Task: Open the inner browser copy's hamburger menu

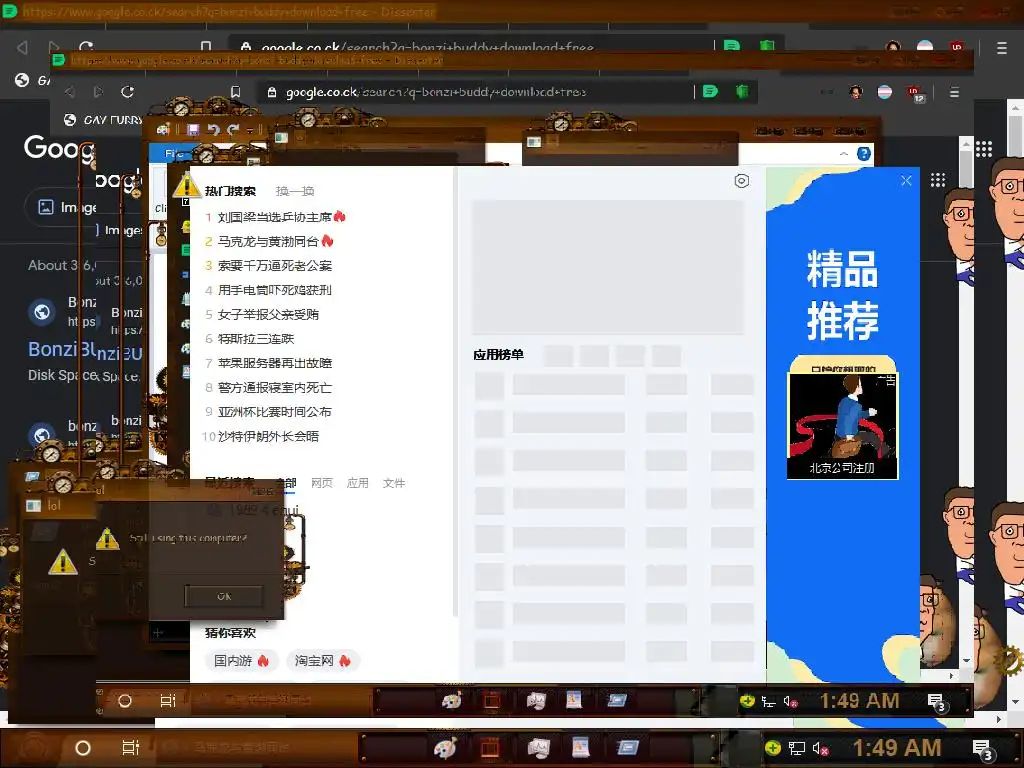Action: pyautogui.click(x=954, y=92)
